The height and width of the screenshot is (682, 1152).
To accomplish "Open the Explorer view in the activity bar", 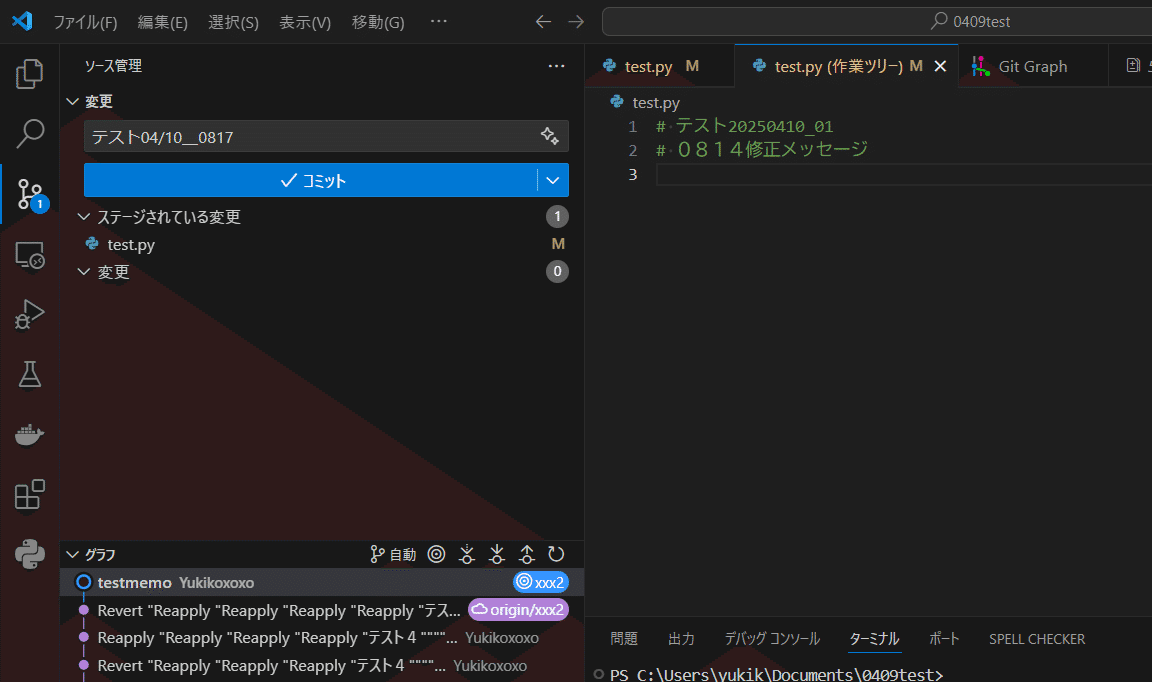I will click(29, 73).
